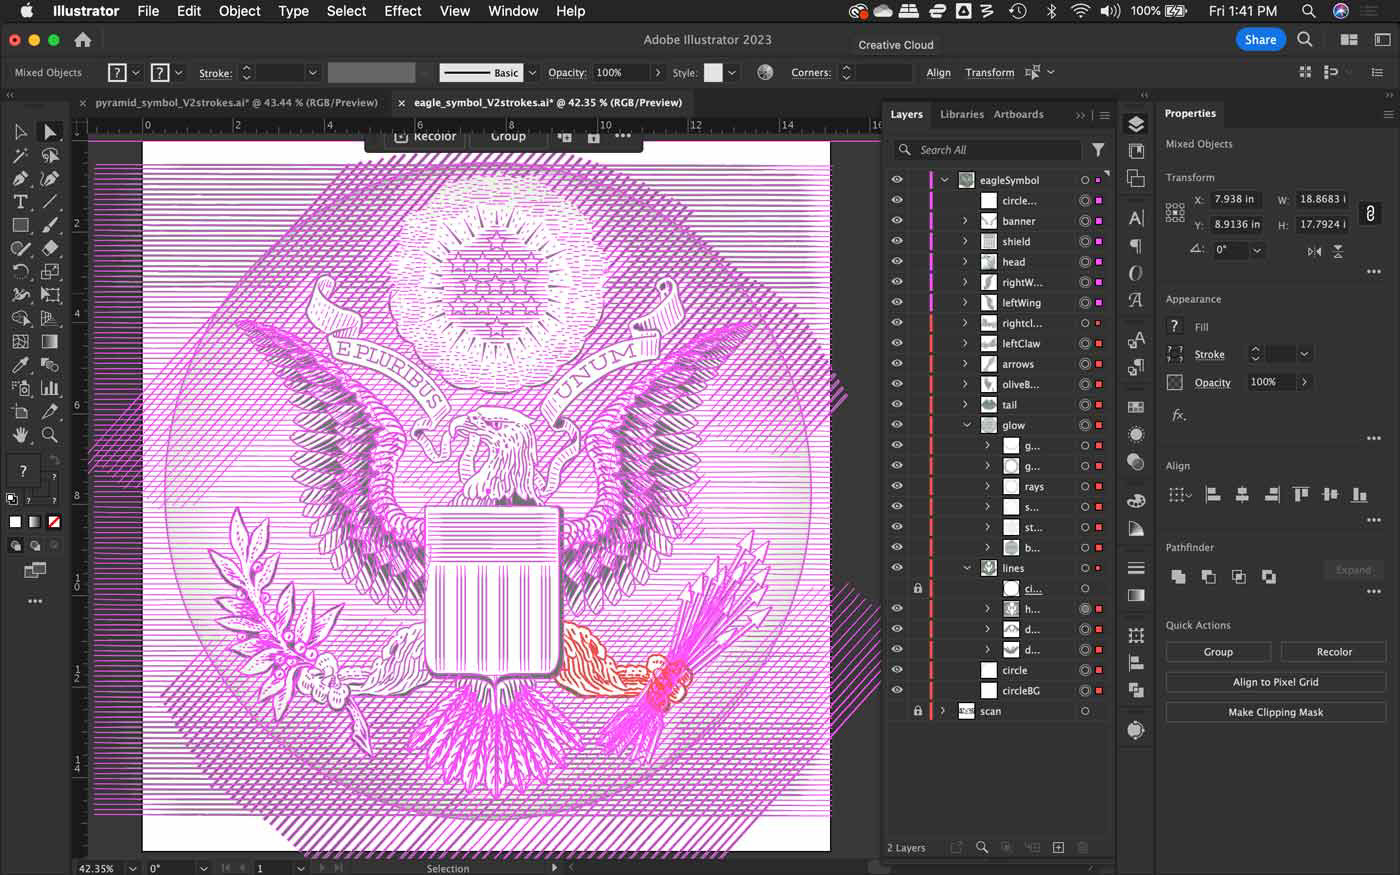Open the rotation angle dropdown in Transform
Viewport: 1400px width, 875px height.
click(1257, 250)
